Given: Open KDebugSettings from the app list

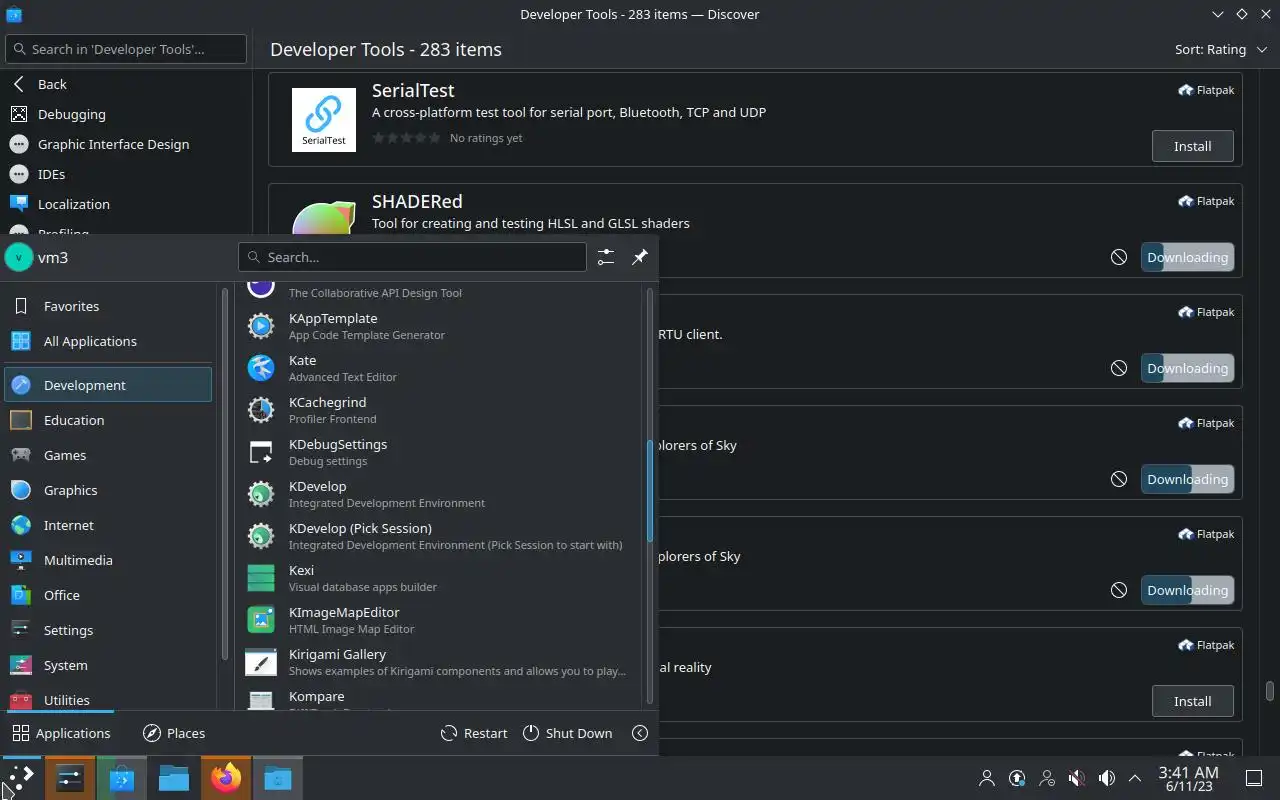Looking at the screenshot, I should [x=440, y=452].
